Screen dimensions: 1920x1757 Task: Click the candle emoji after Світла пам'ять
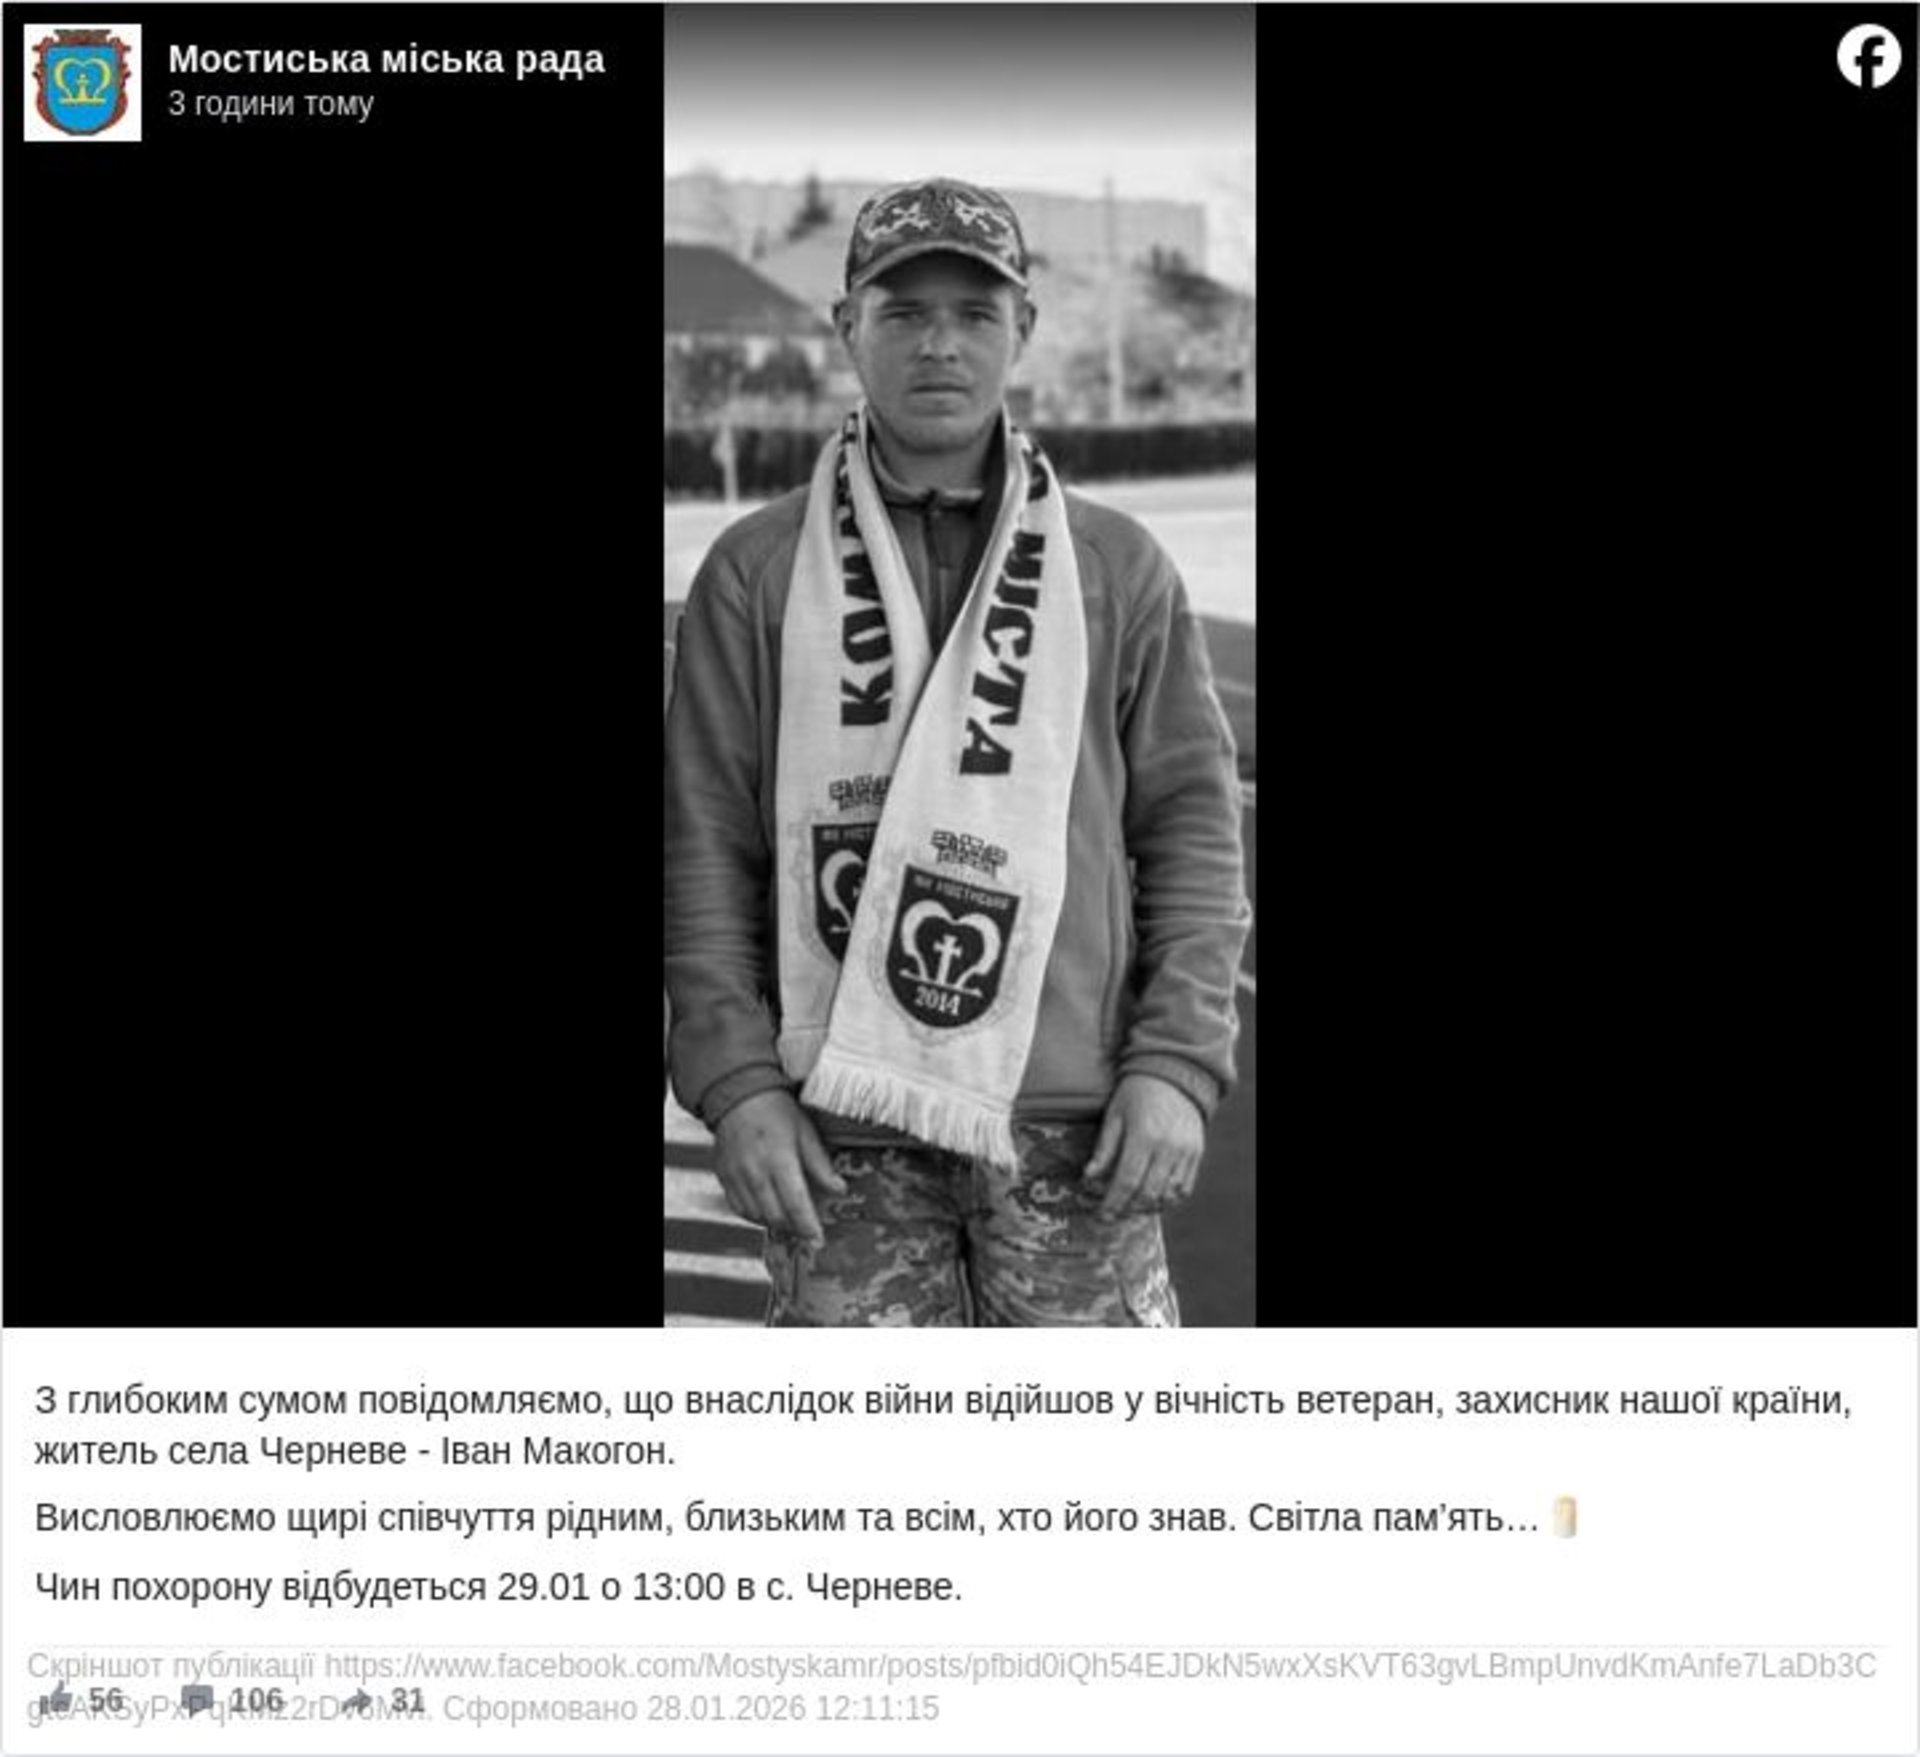1565,1517
